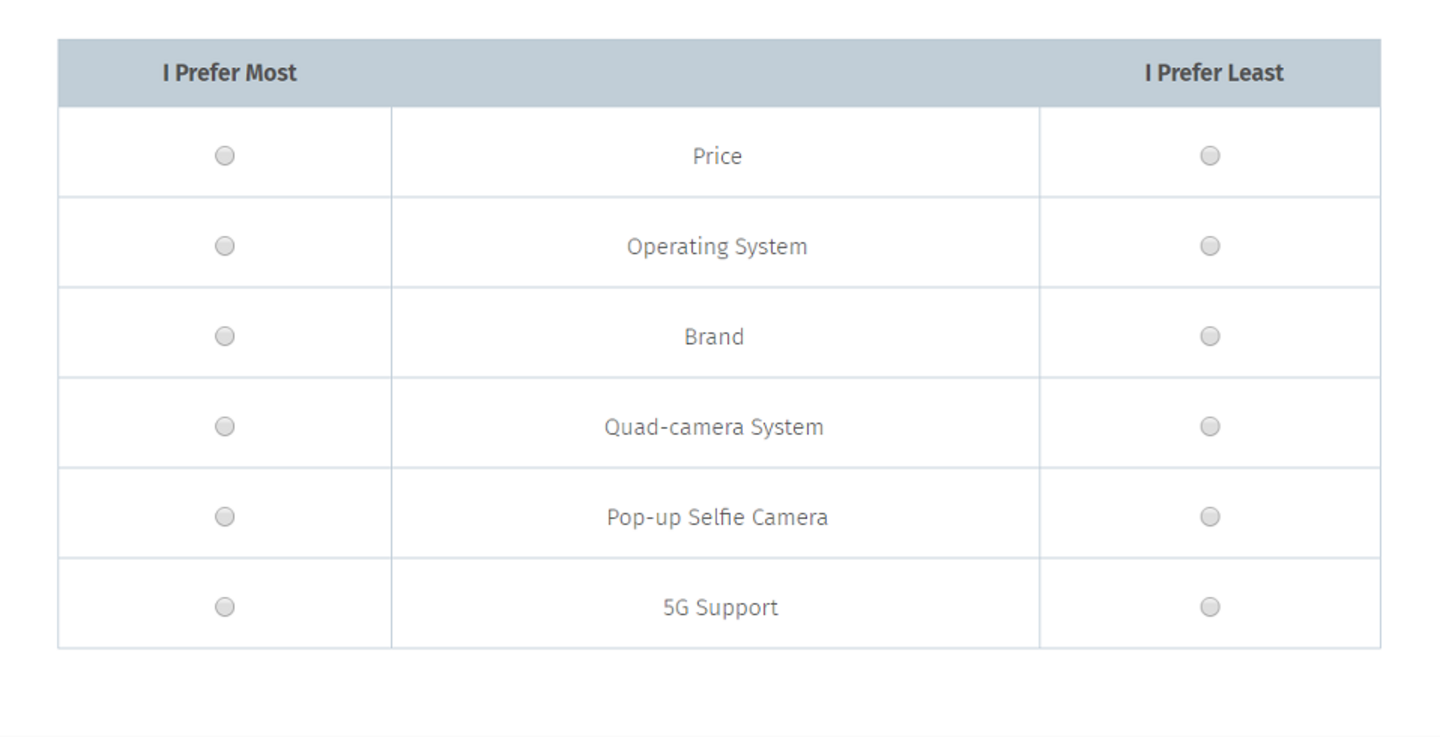Click the Quad-camera System row label

click(715, 426)
